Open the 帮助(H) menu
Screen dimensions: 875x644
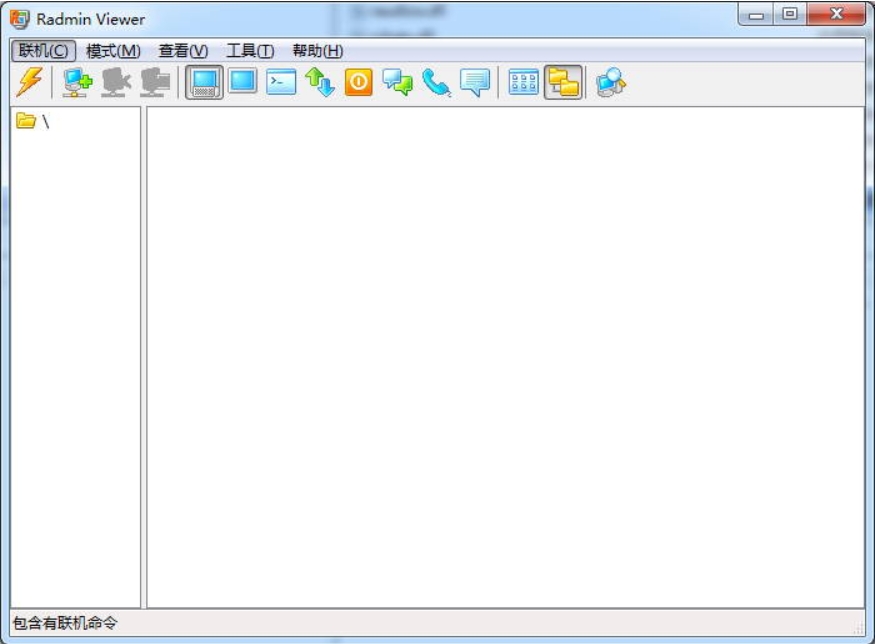[318, 51]
